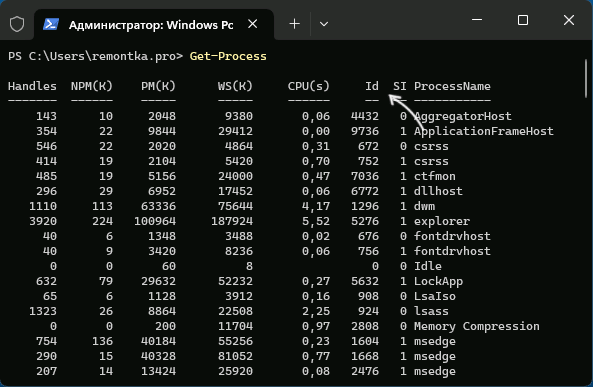The width and height of the screenshot is (593, 387).
Task: Click csrss in the row with Id 672
Action: [x=431, y=146]
